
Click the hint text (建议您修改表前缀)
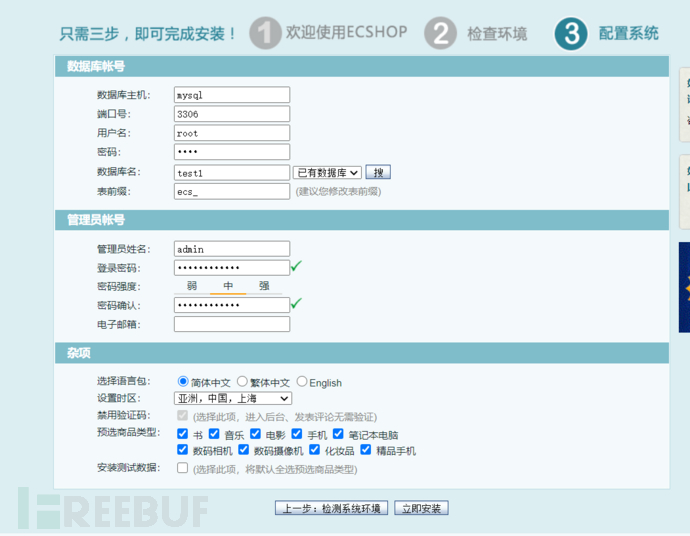pyautogui.click(x=338, y=191)
